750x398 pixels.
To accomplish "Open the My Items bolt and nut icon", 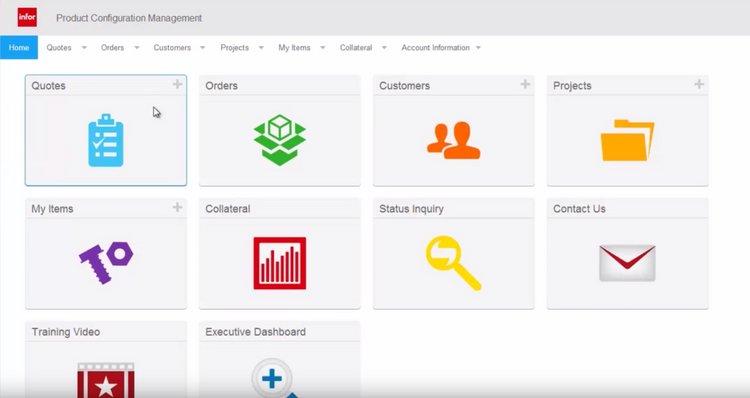I will point(106,263).
